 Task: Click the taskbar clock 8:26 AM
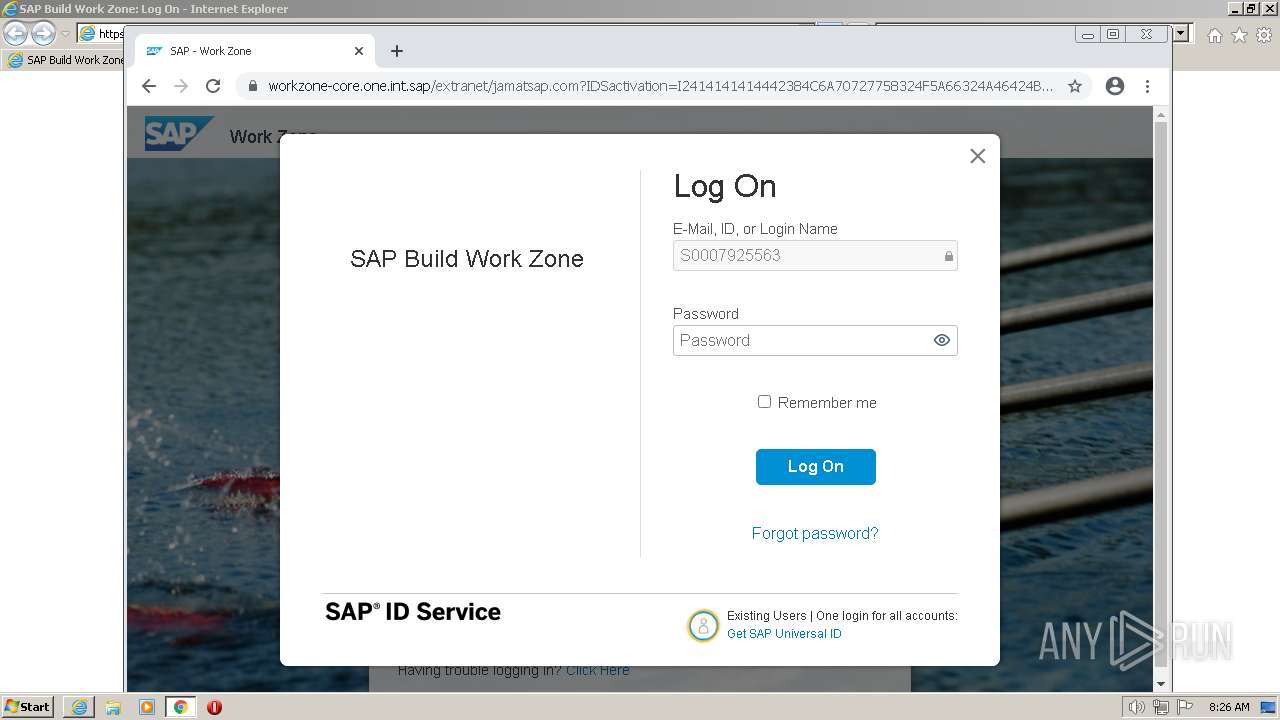point(1229,707)
